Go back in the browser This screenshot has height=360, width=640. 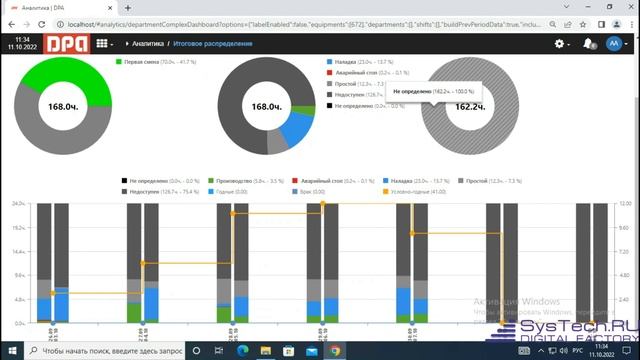coord(11,24)
